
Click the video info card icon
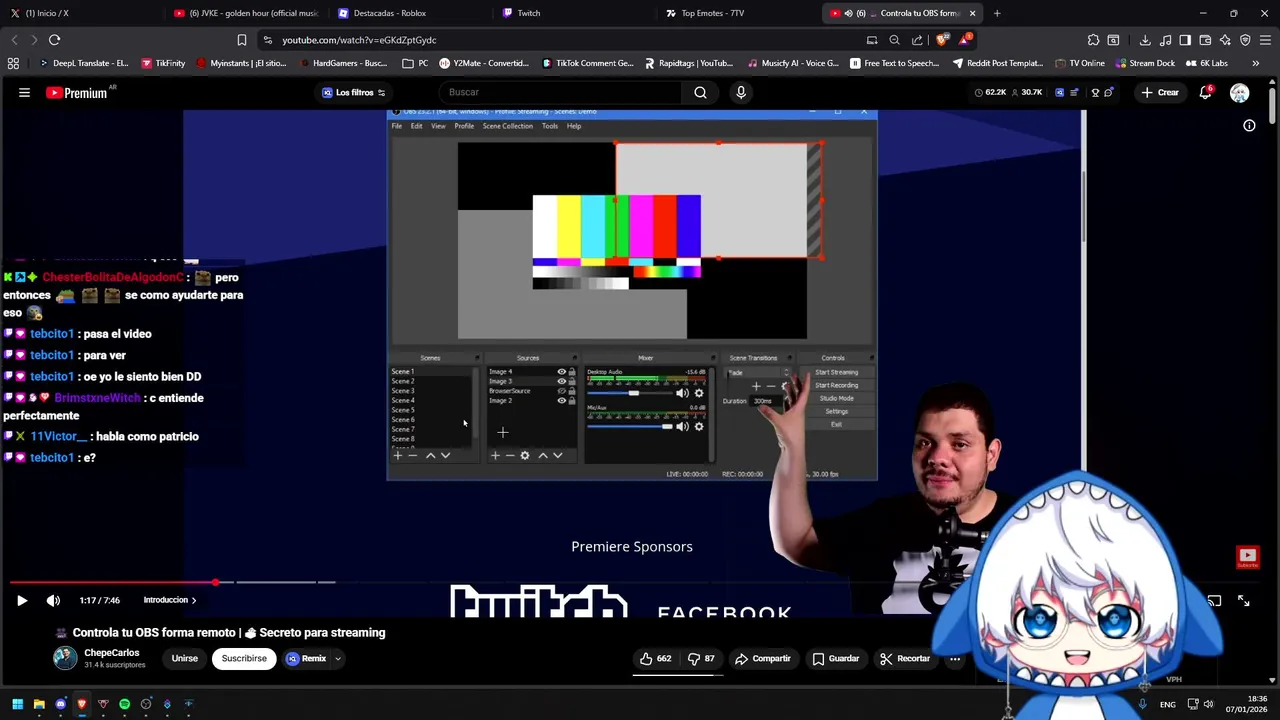[x=1249, y=125]
